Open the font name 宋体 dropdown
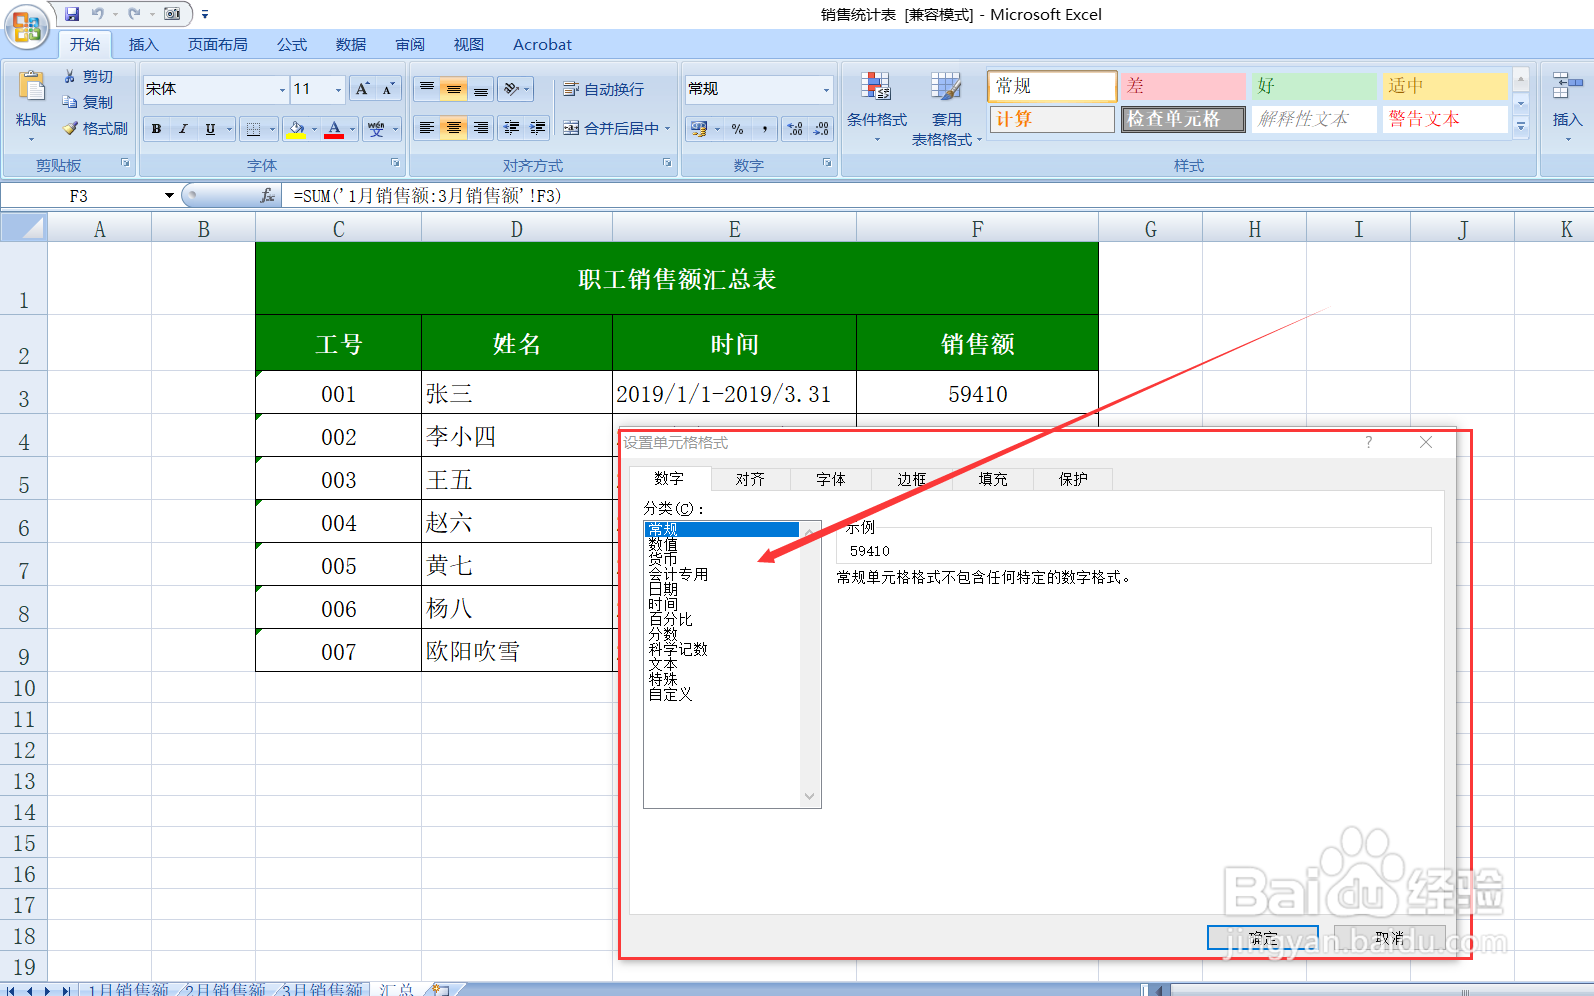1594x996 pixels. point(282,89)
